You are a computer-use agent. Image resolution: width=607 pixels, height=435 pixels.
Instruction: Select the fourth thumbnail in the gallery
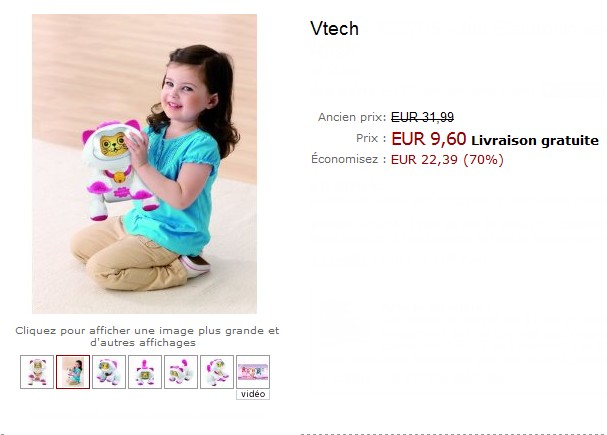click(x=145, y=372)
